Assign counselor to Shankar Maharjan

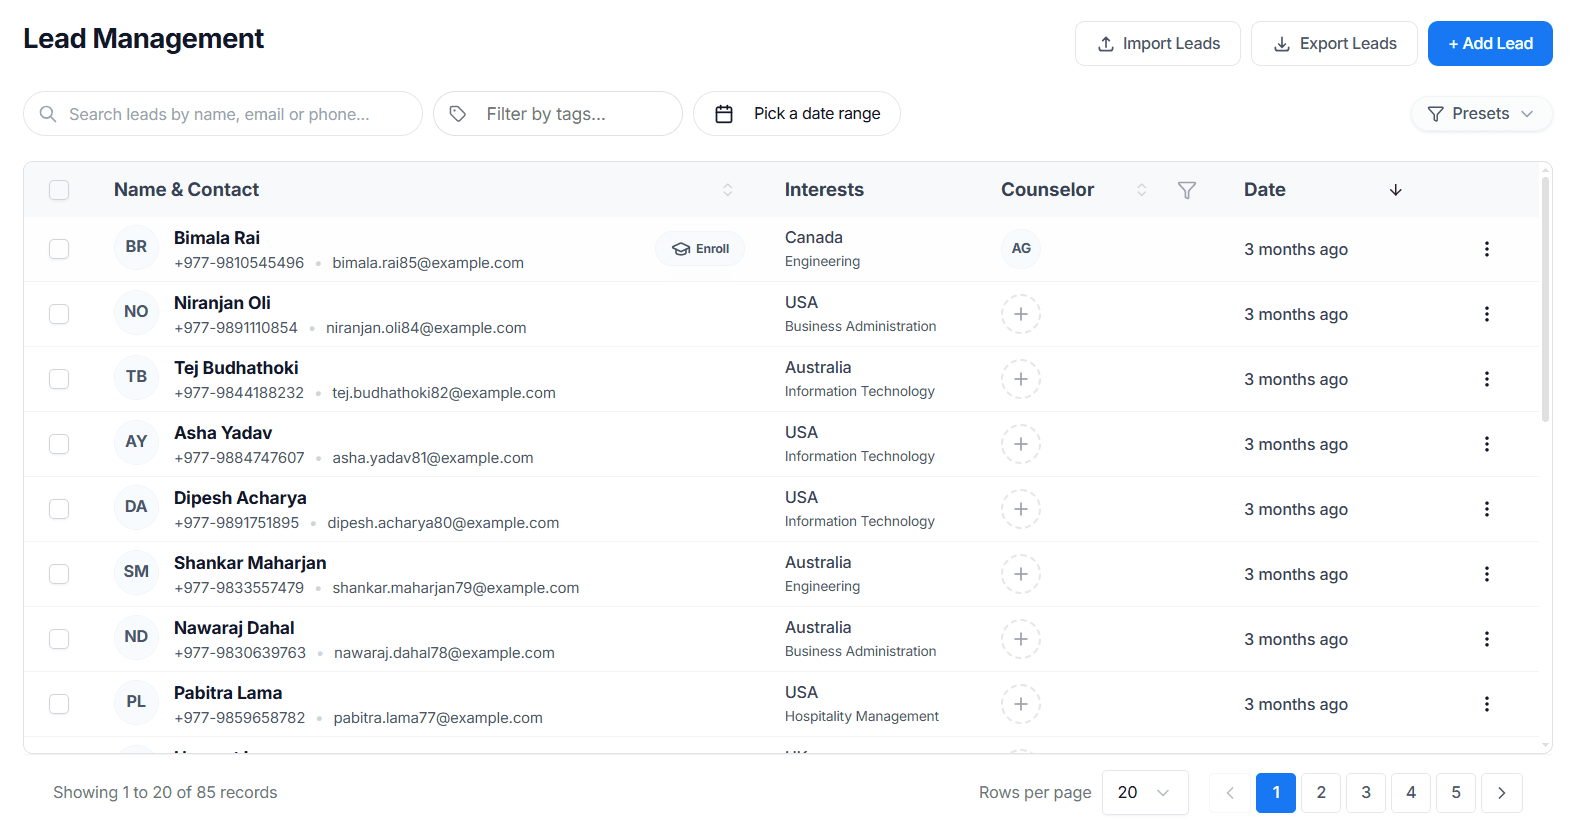(1021, 574)
